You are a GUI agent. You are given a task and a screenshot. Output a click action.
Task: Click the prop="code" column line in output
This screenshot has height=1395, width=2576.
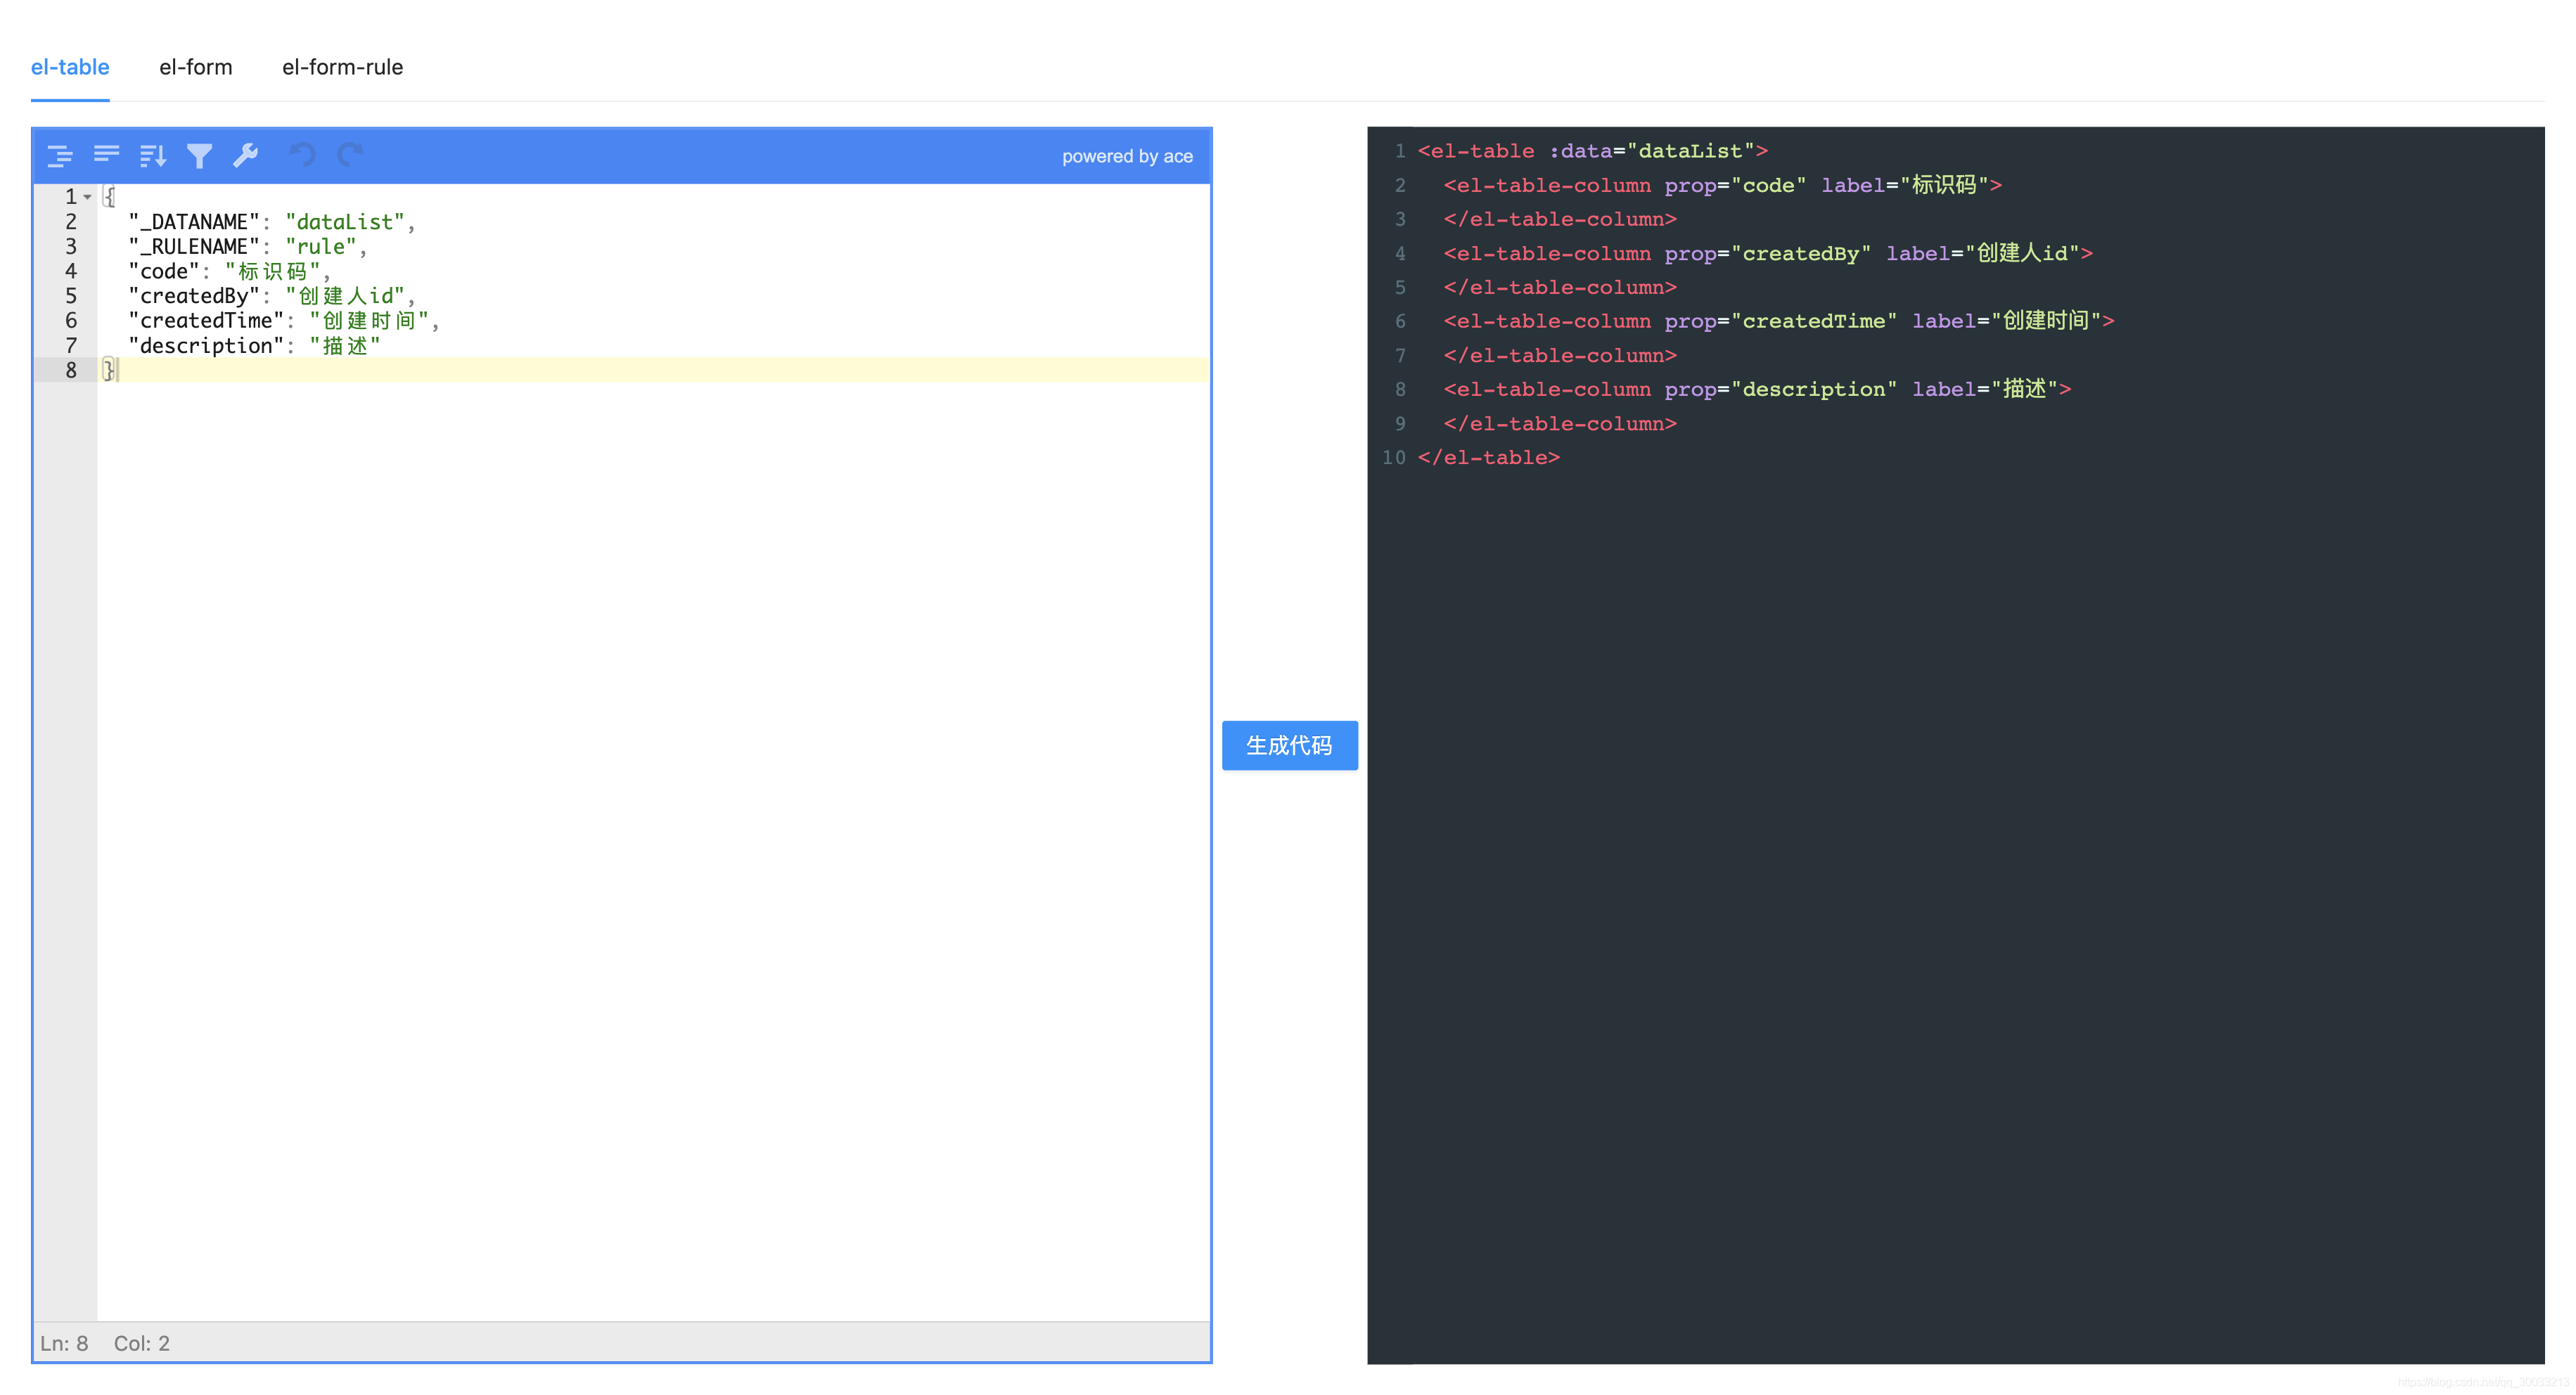click(1722, 185)
